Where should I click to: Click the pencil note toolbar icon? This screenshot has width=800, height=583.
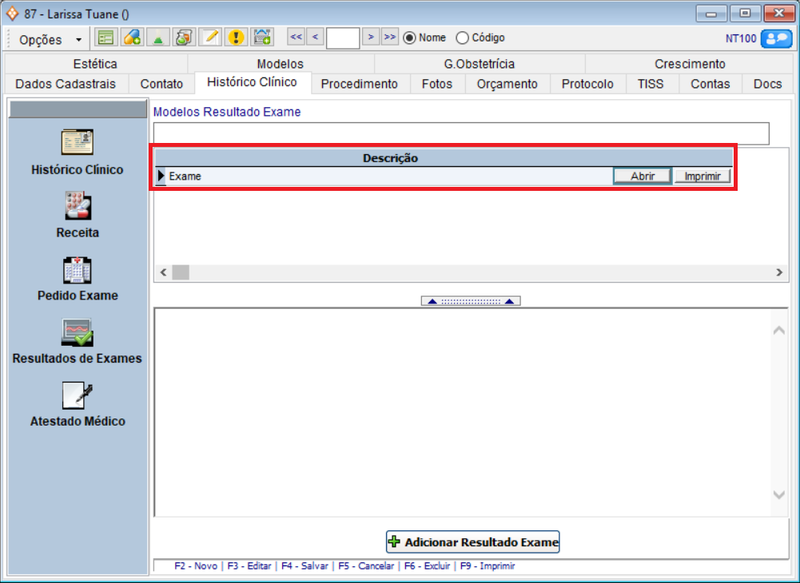pos(210,38)
